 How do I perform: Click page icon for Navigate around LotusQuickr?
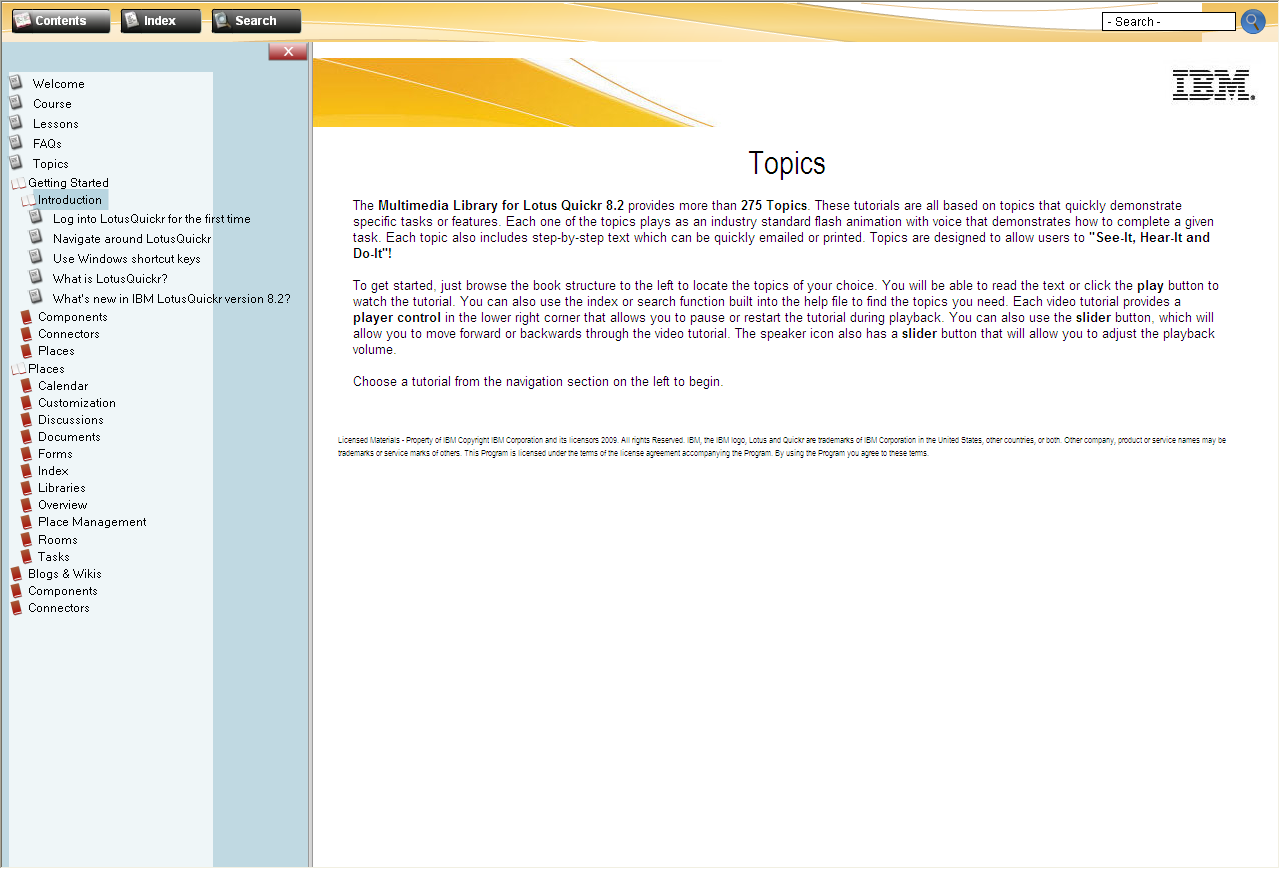coord(36,238)
